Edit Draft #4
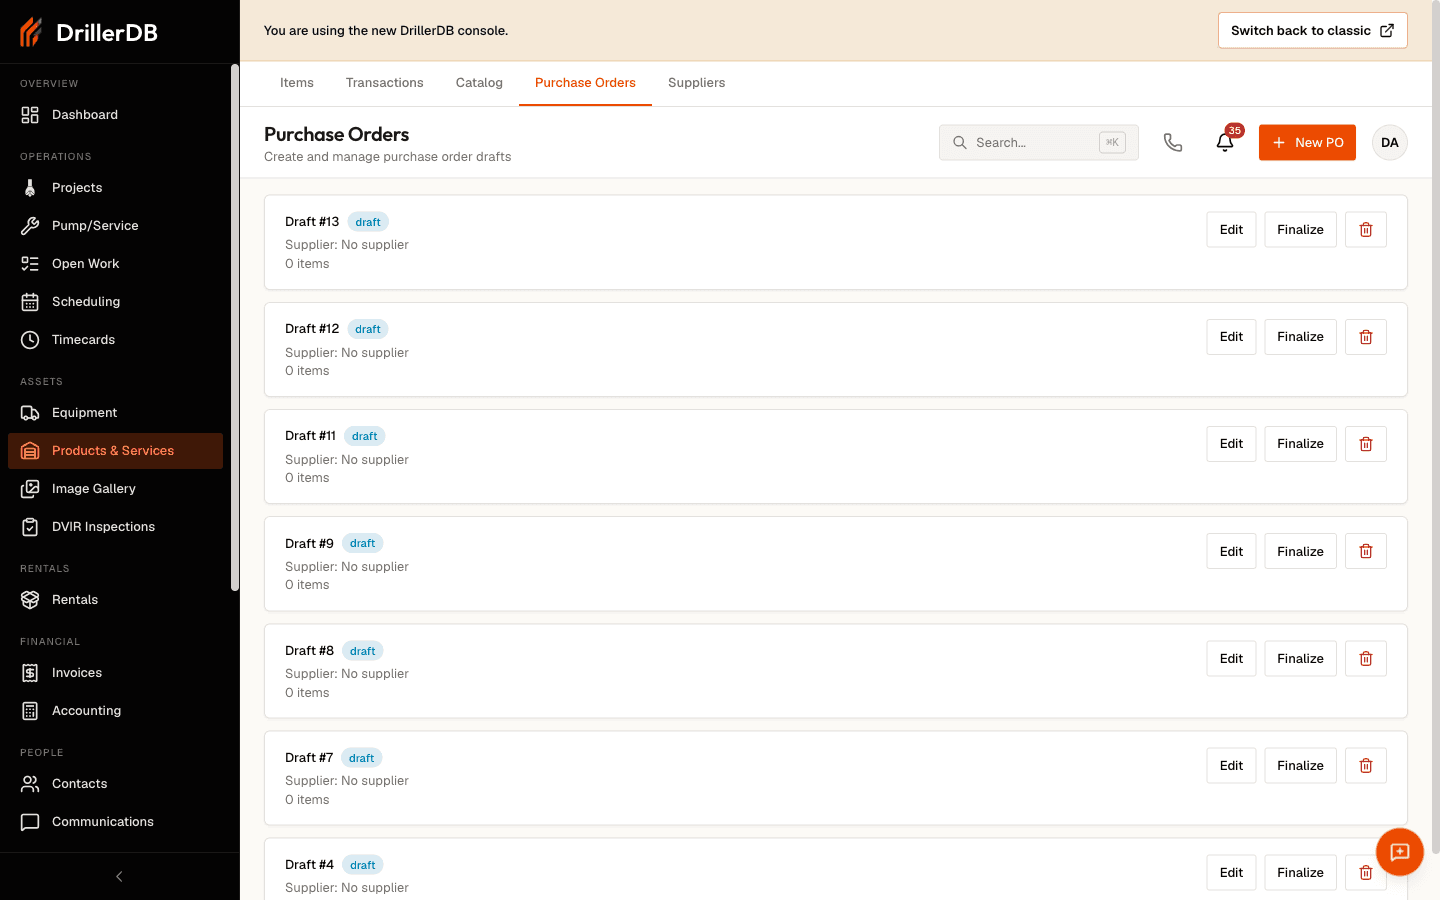This screenshot has width=1440, height=900. 1231,873
